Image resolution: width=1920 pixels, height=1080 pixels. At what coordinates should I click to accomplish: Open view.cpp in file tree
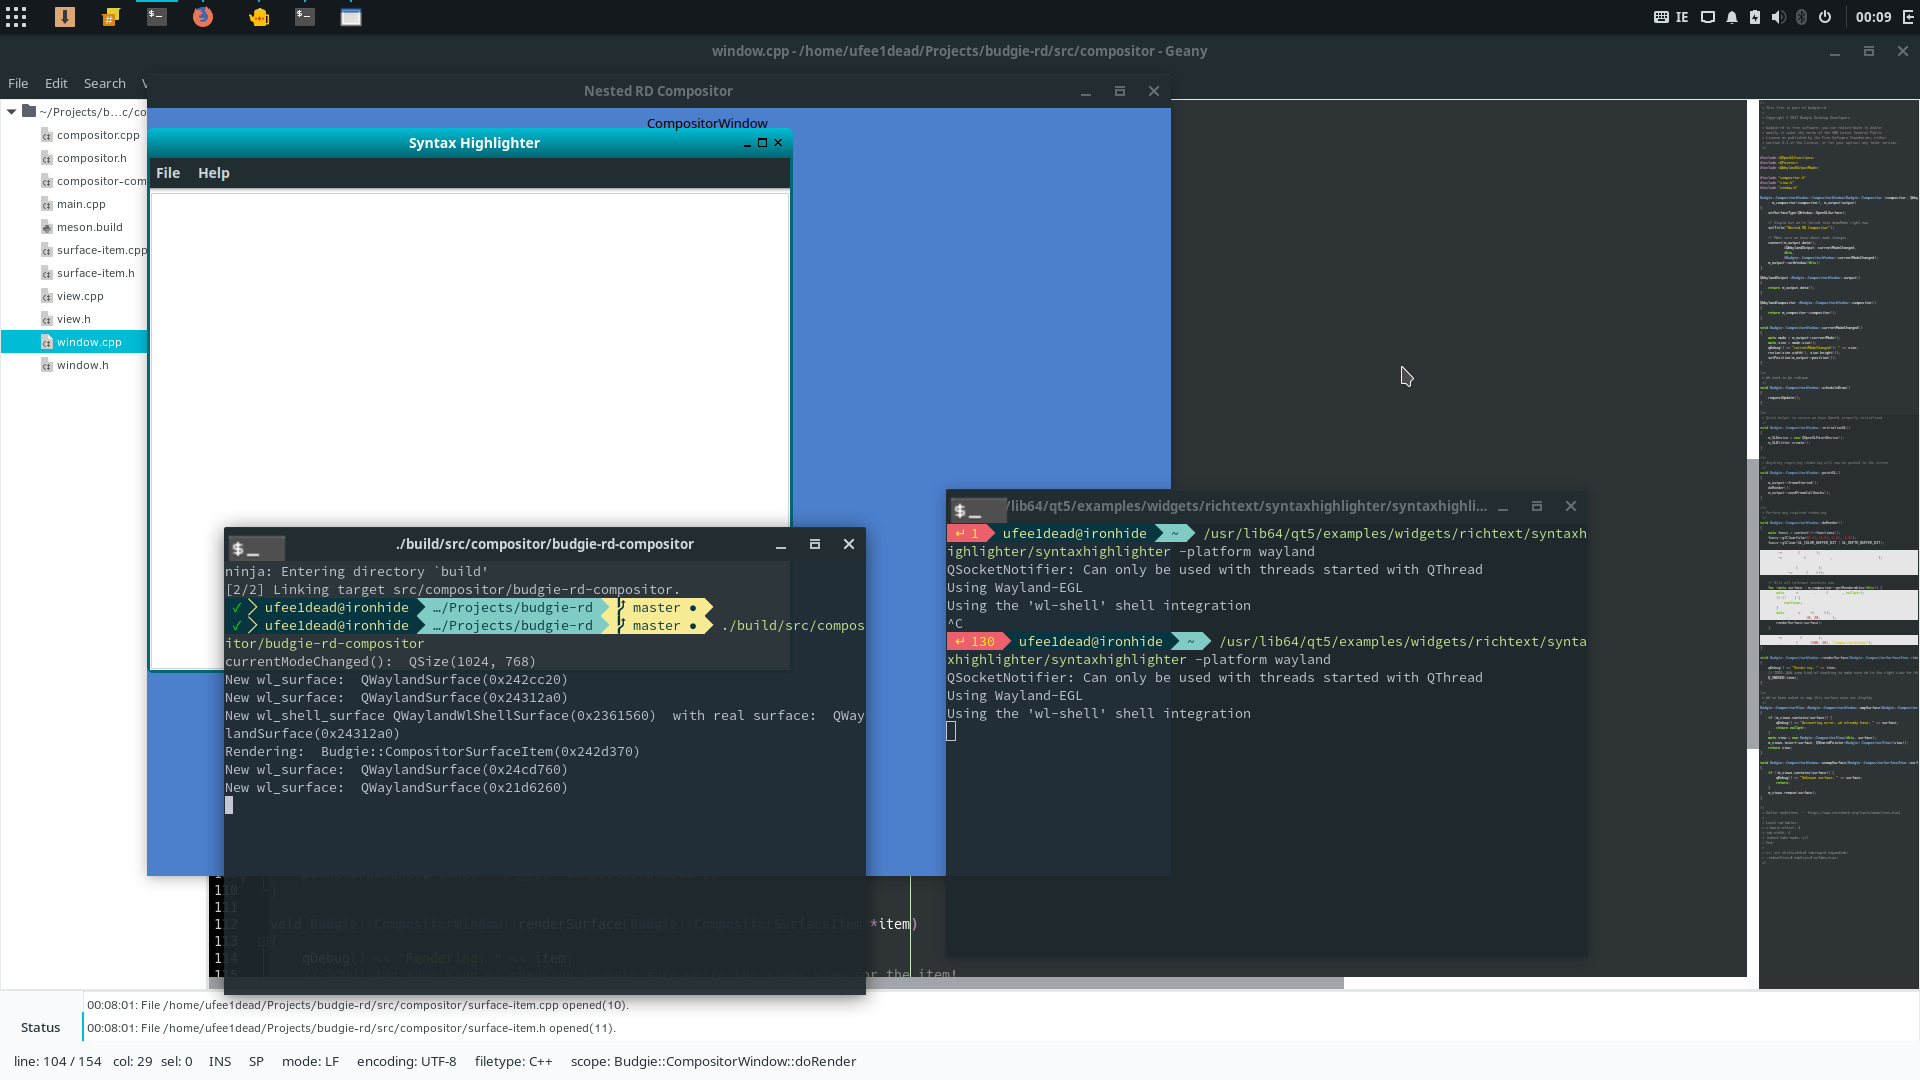pos(80,296)
